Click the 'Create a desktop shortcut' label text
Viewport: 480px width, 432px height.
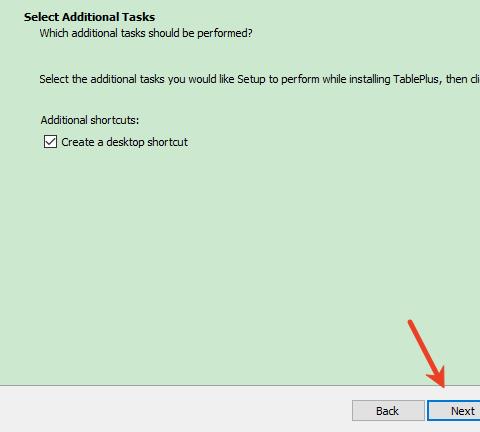[124, 142]
